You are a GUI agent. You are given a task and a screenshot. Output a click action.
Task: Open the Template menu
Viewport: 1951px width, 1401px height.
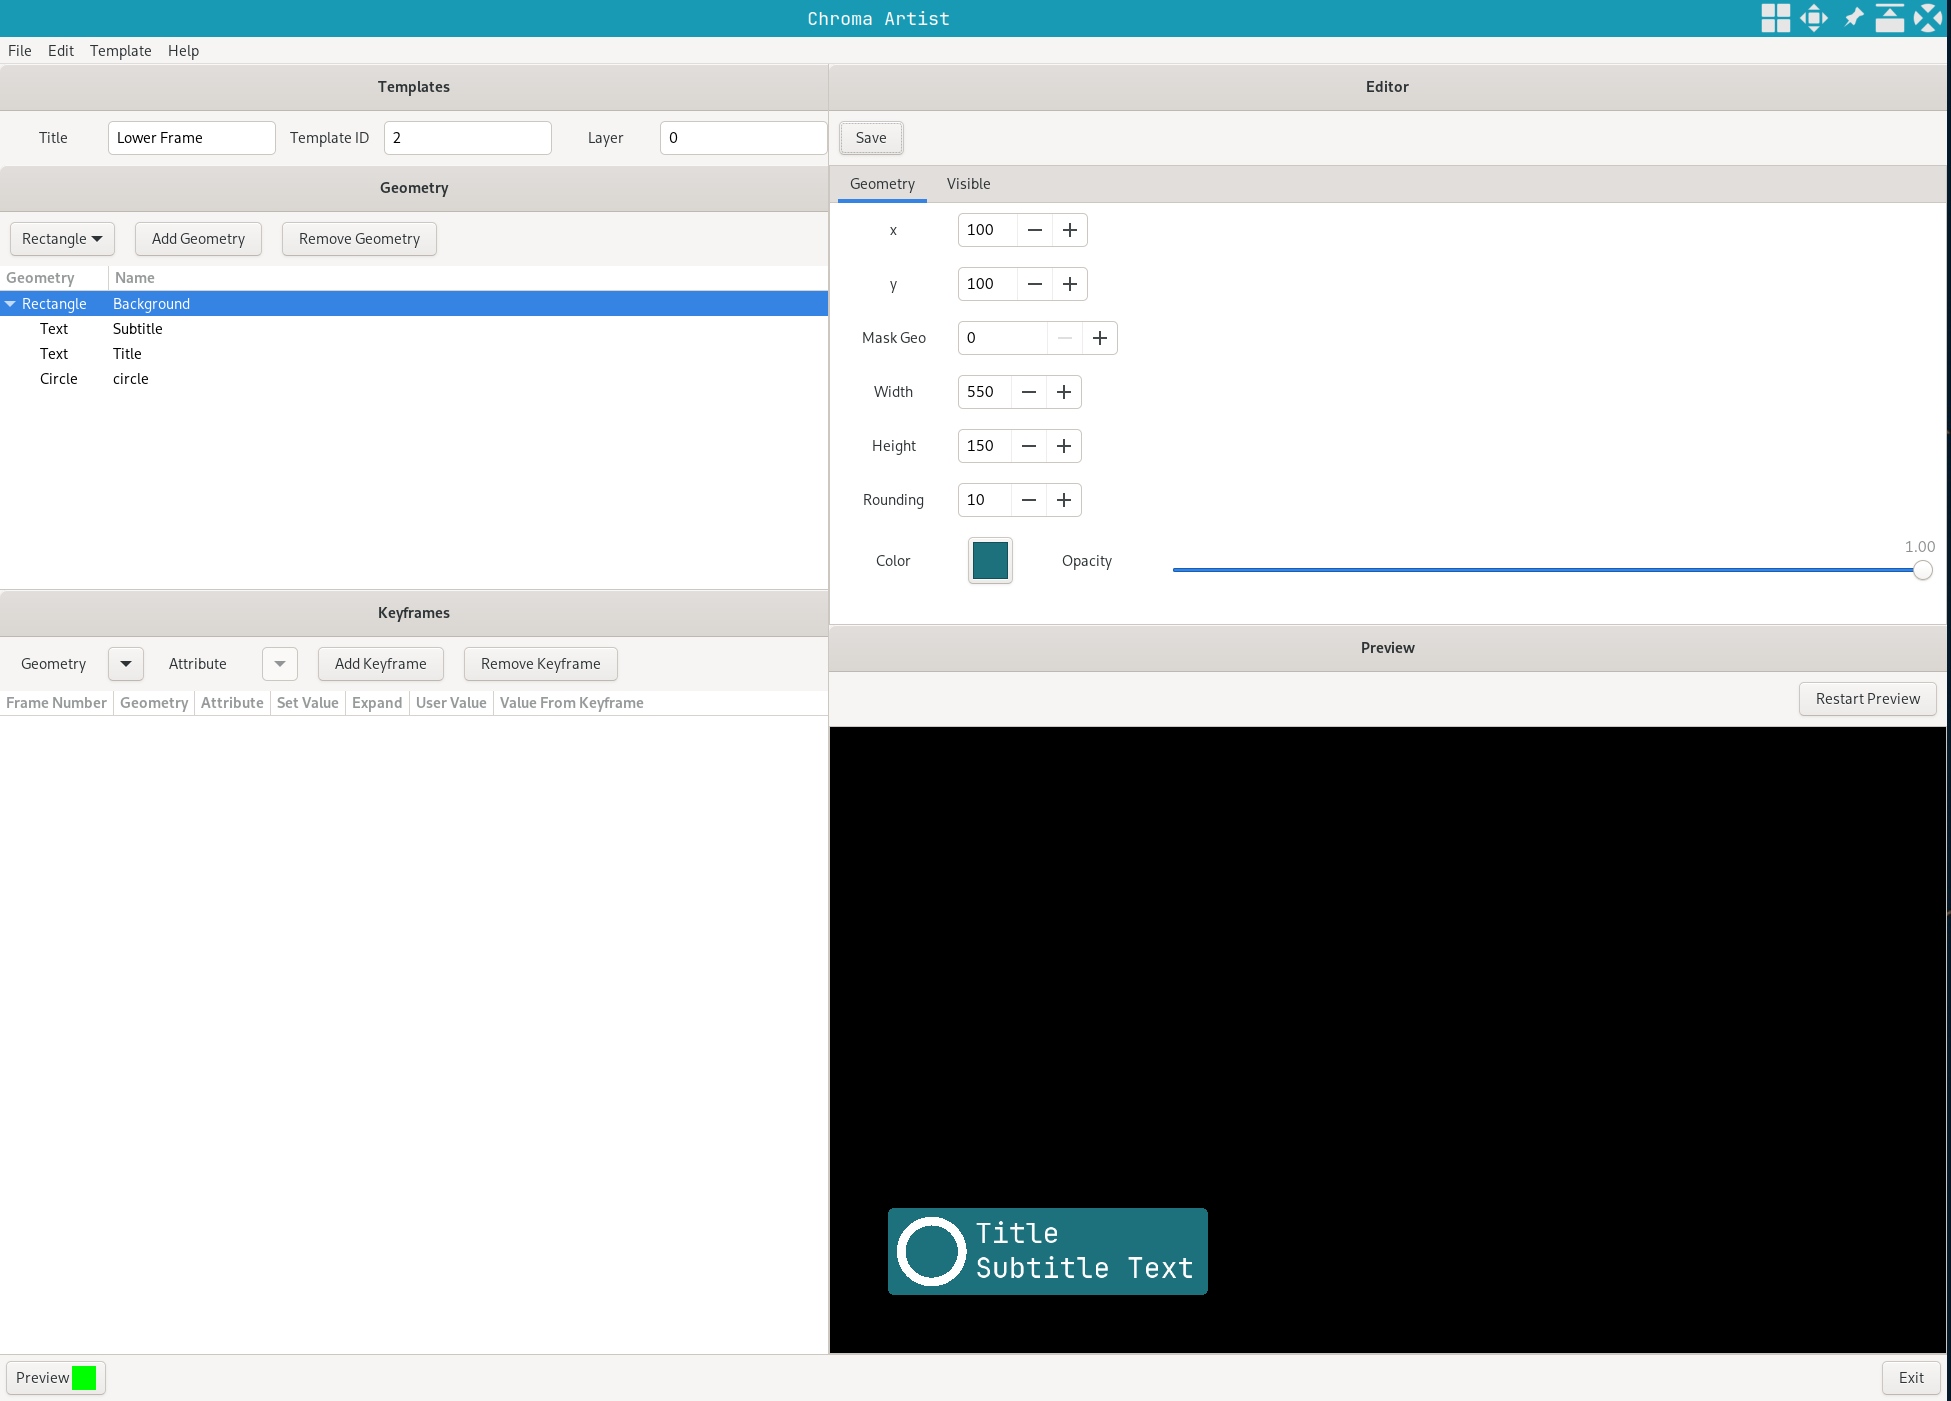pos(121,51)
